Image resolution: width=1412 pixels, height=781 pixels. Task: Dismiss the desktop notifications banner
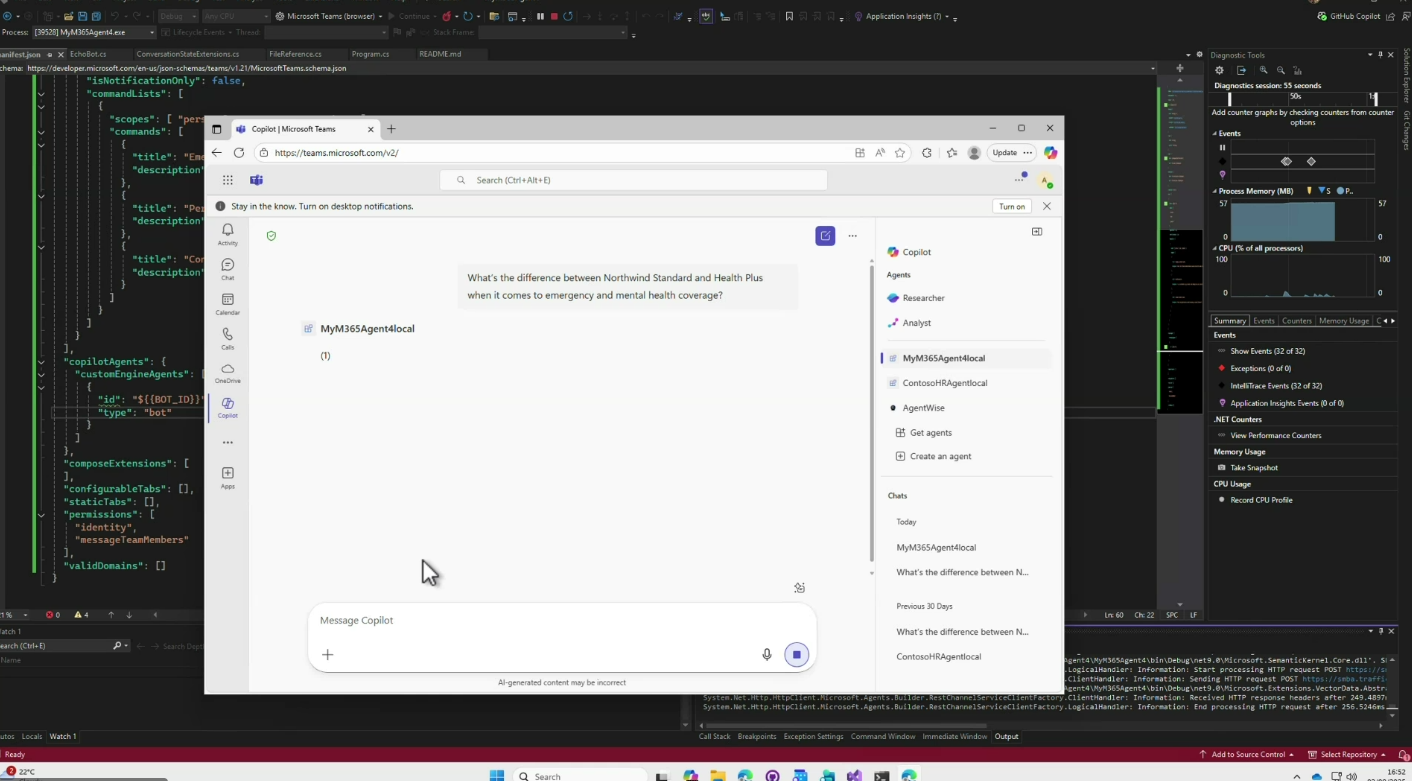point(1047,206)
